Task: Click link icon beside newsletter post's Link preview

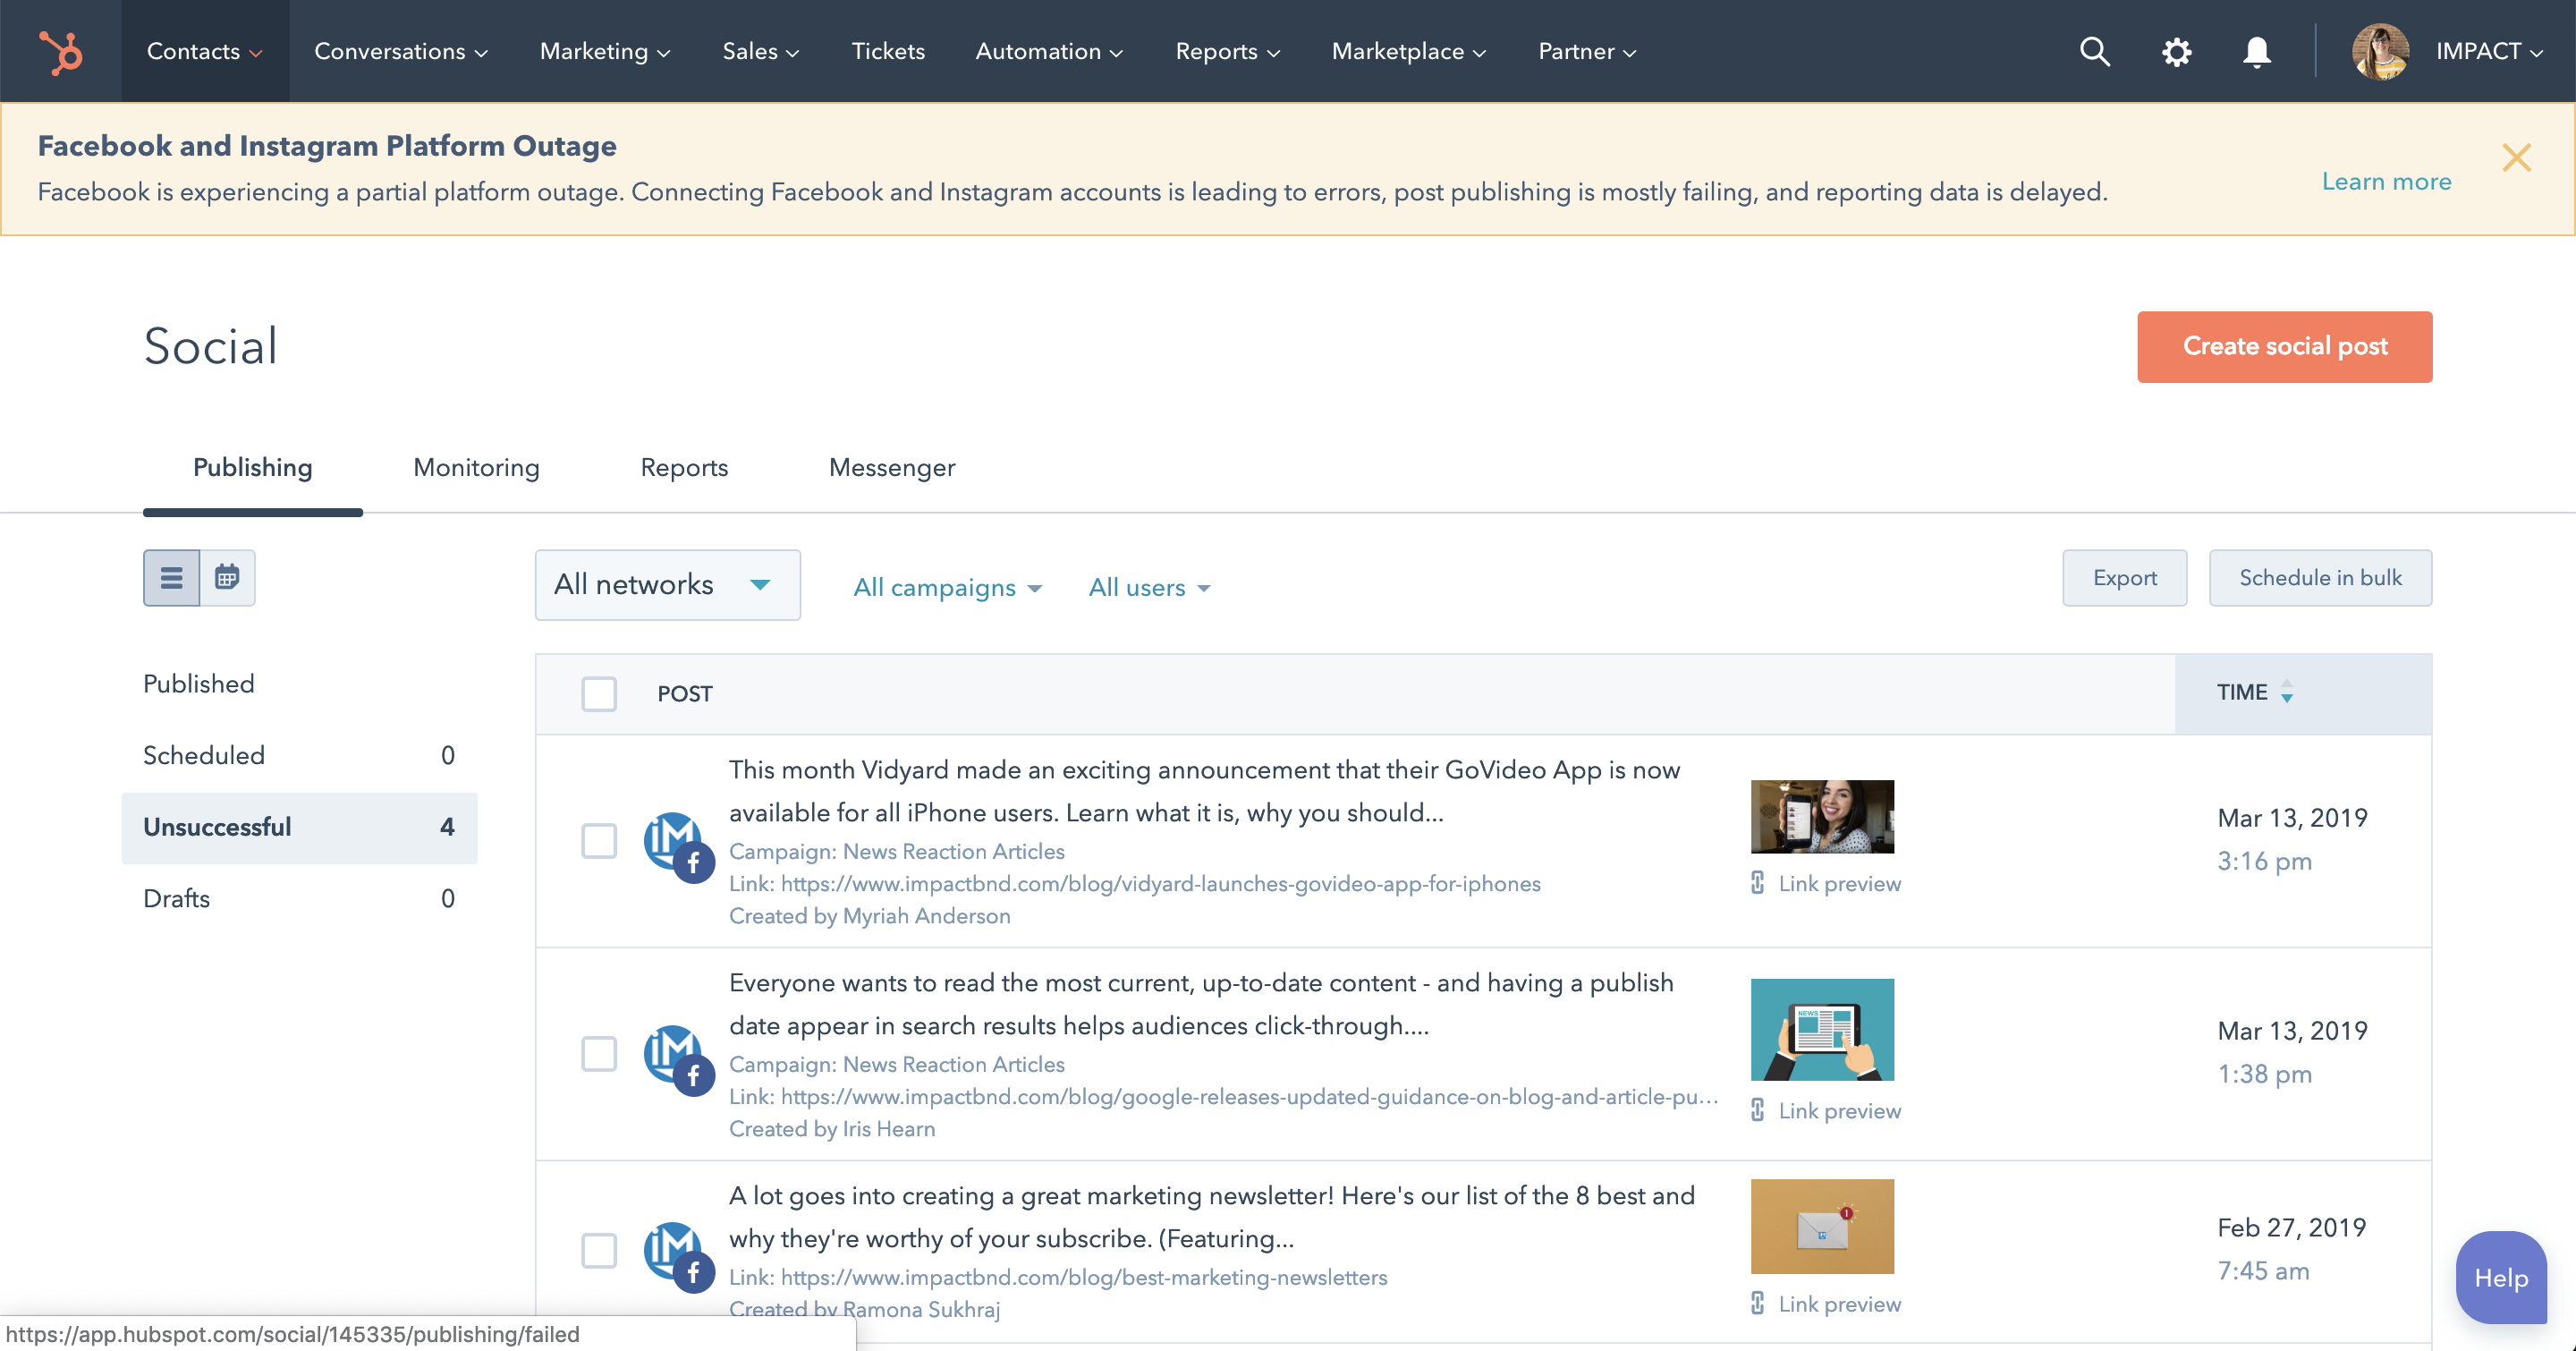Action: click(x=1757, y=1303)
